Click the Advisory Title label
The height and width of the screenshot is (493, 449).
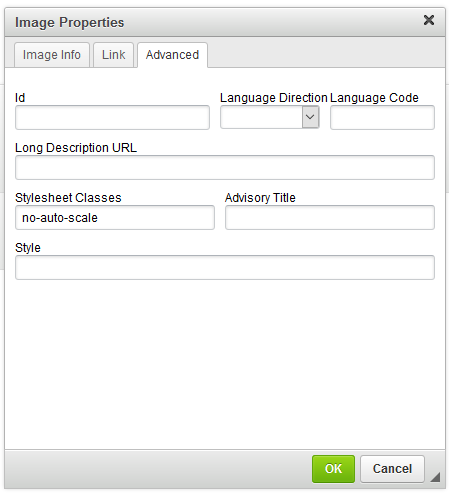(x=260, y=198)
